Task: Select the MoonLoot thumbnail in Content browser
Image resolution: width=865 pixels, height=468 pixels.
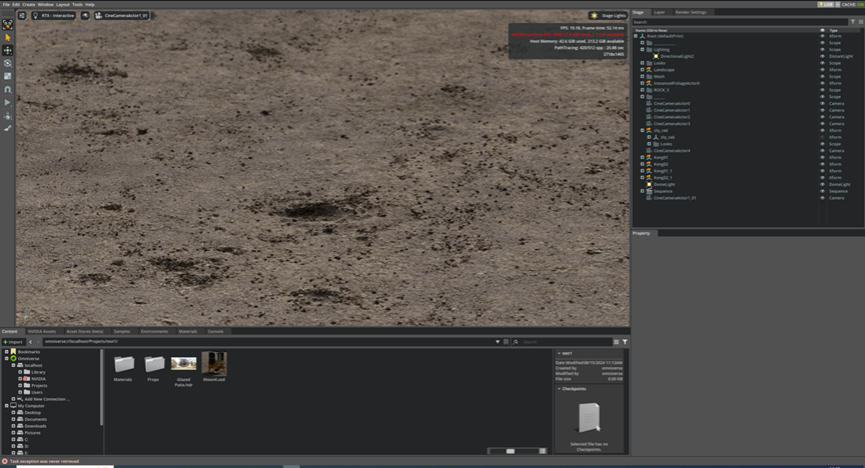Action: click(214, 363)
